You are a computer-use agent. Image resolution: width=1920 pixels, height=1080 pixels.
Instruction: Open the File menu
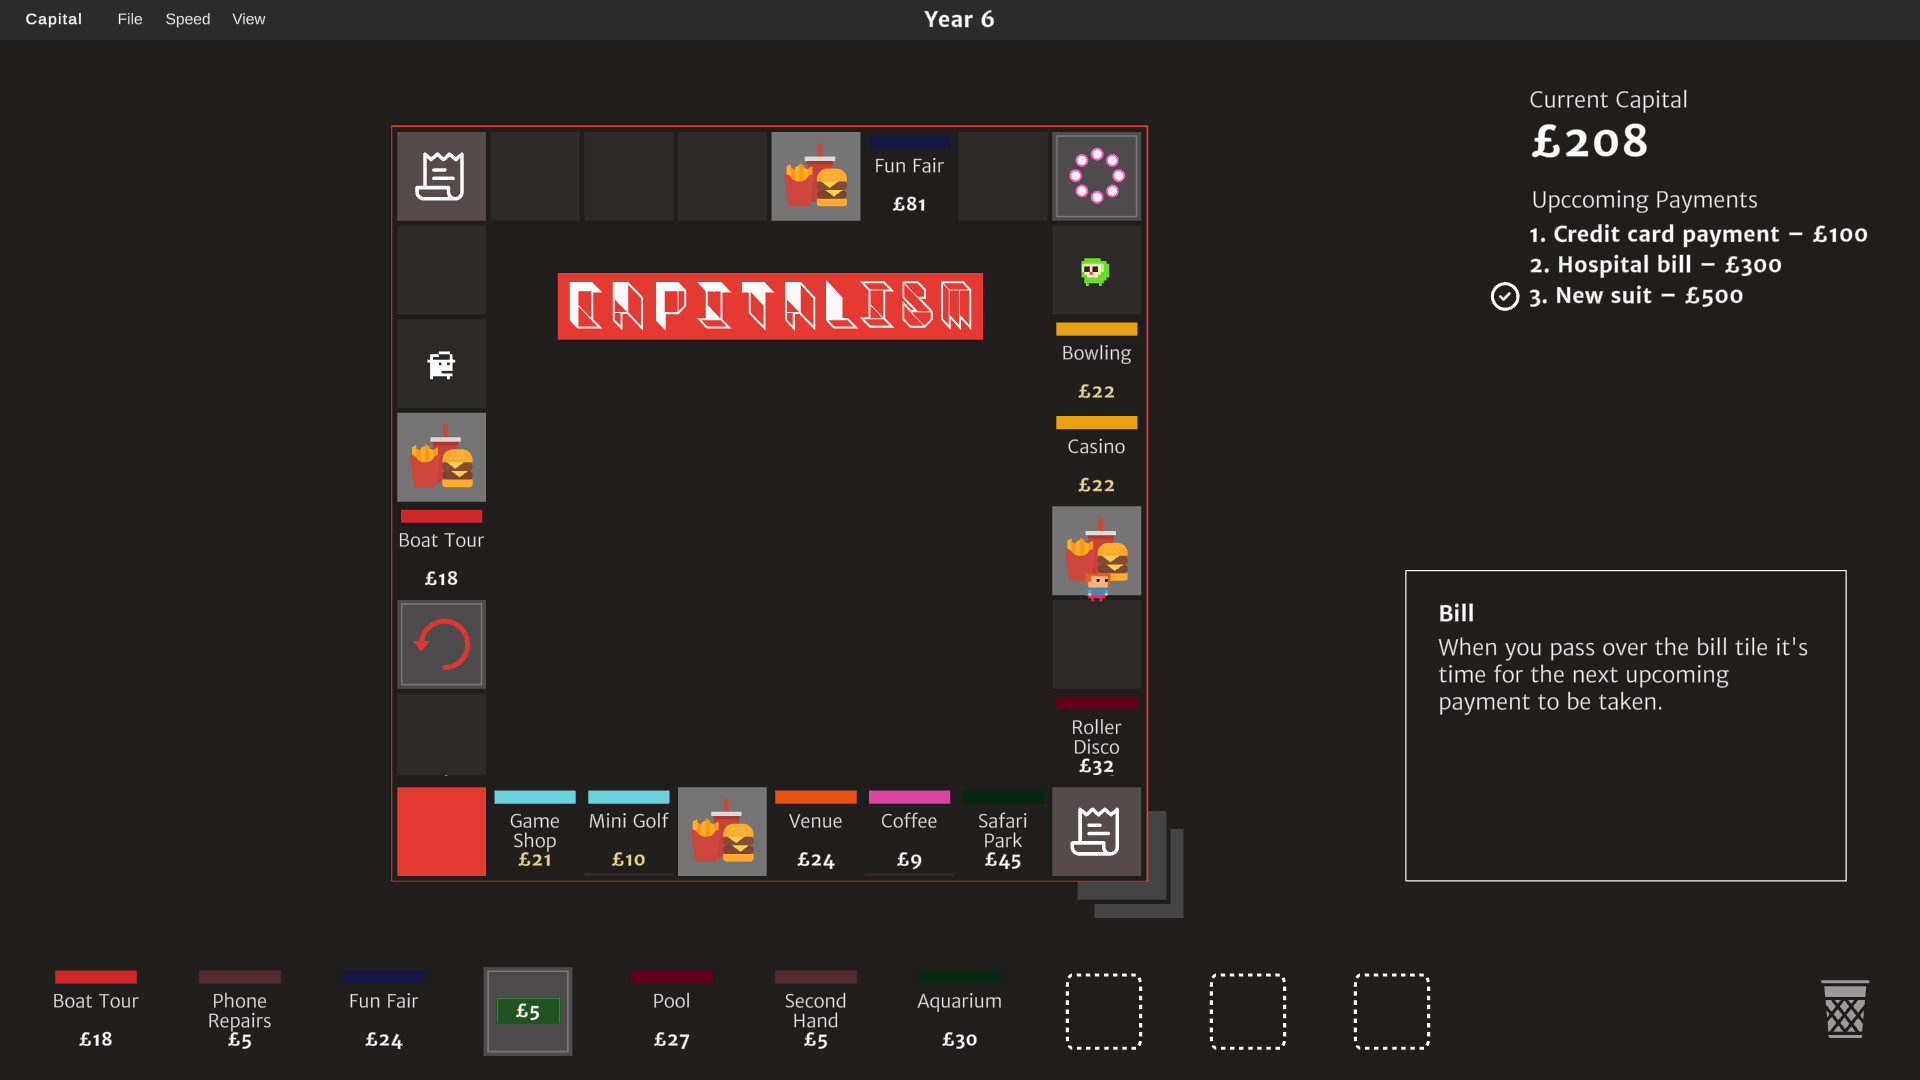[129, 19]
